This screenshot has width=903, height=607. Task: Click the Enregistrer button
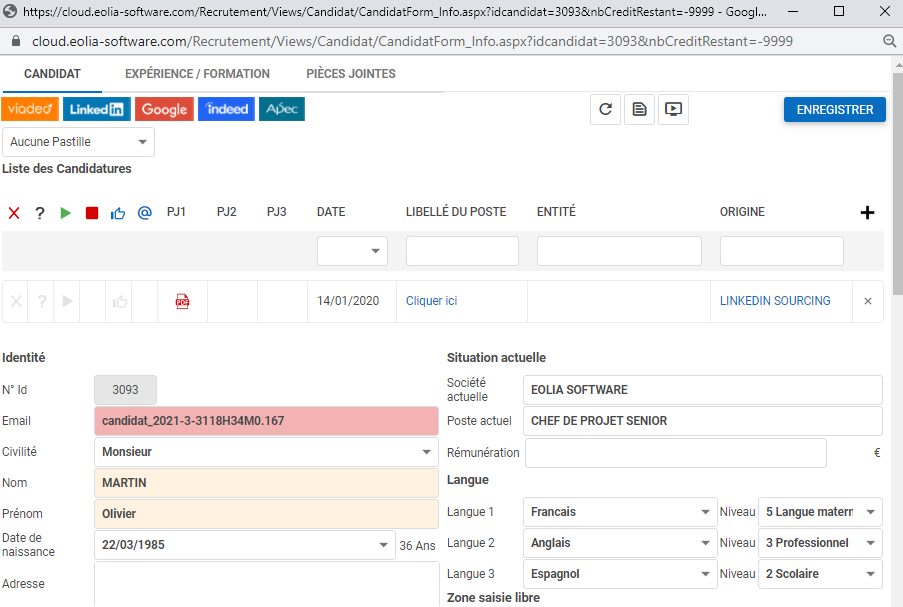pyautogui.click(x=834, y=110)
